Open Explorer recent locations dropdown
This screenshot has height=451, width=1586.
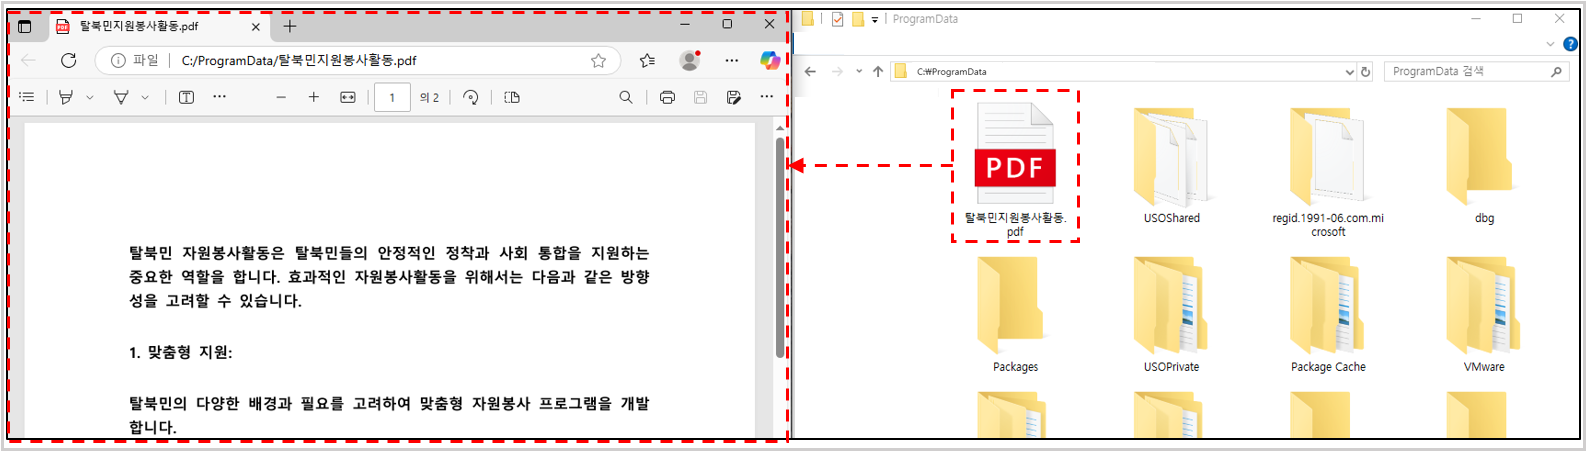[859, 72]
